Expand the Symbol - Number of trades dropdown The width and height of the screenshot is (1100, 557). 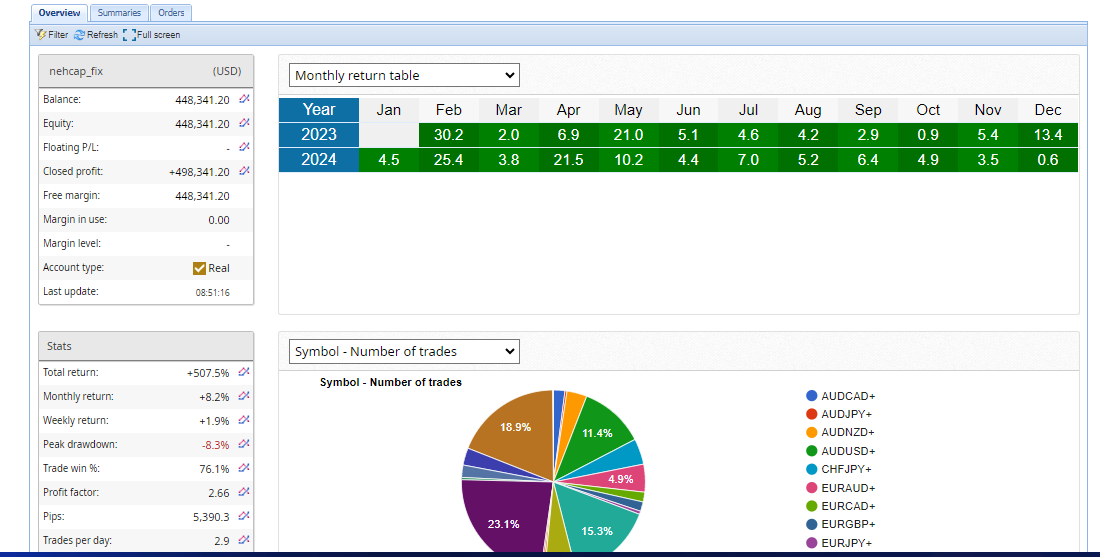pyautogui.click(x=404, y=351)
